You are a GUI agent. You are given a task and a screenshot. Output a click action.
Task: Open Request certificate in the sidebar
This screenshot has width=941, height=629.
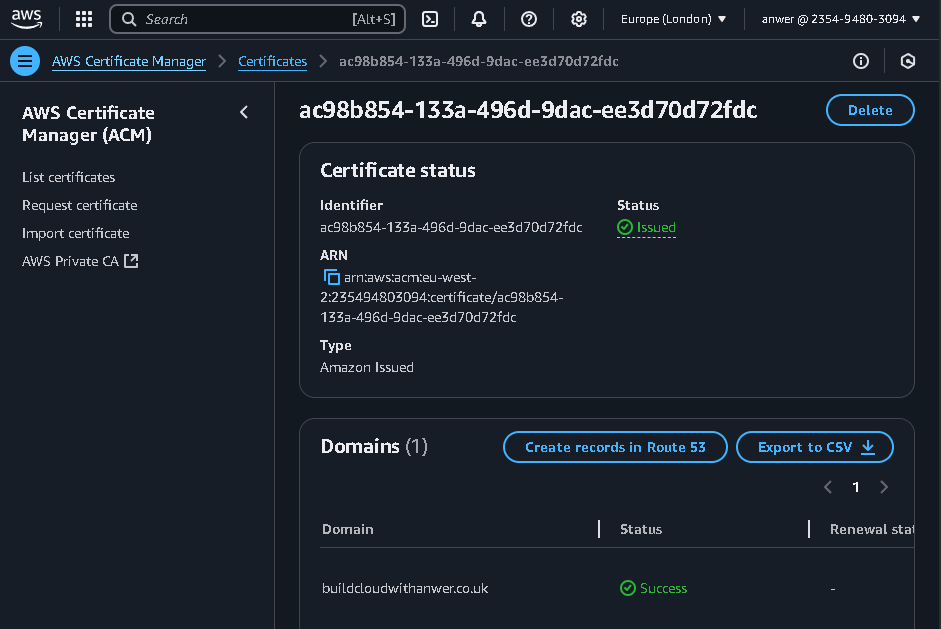pos(80,205)
